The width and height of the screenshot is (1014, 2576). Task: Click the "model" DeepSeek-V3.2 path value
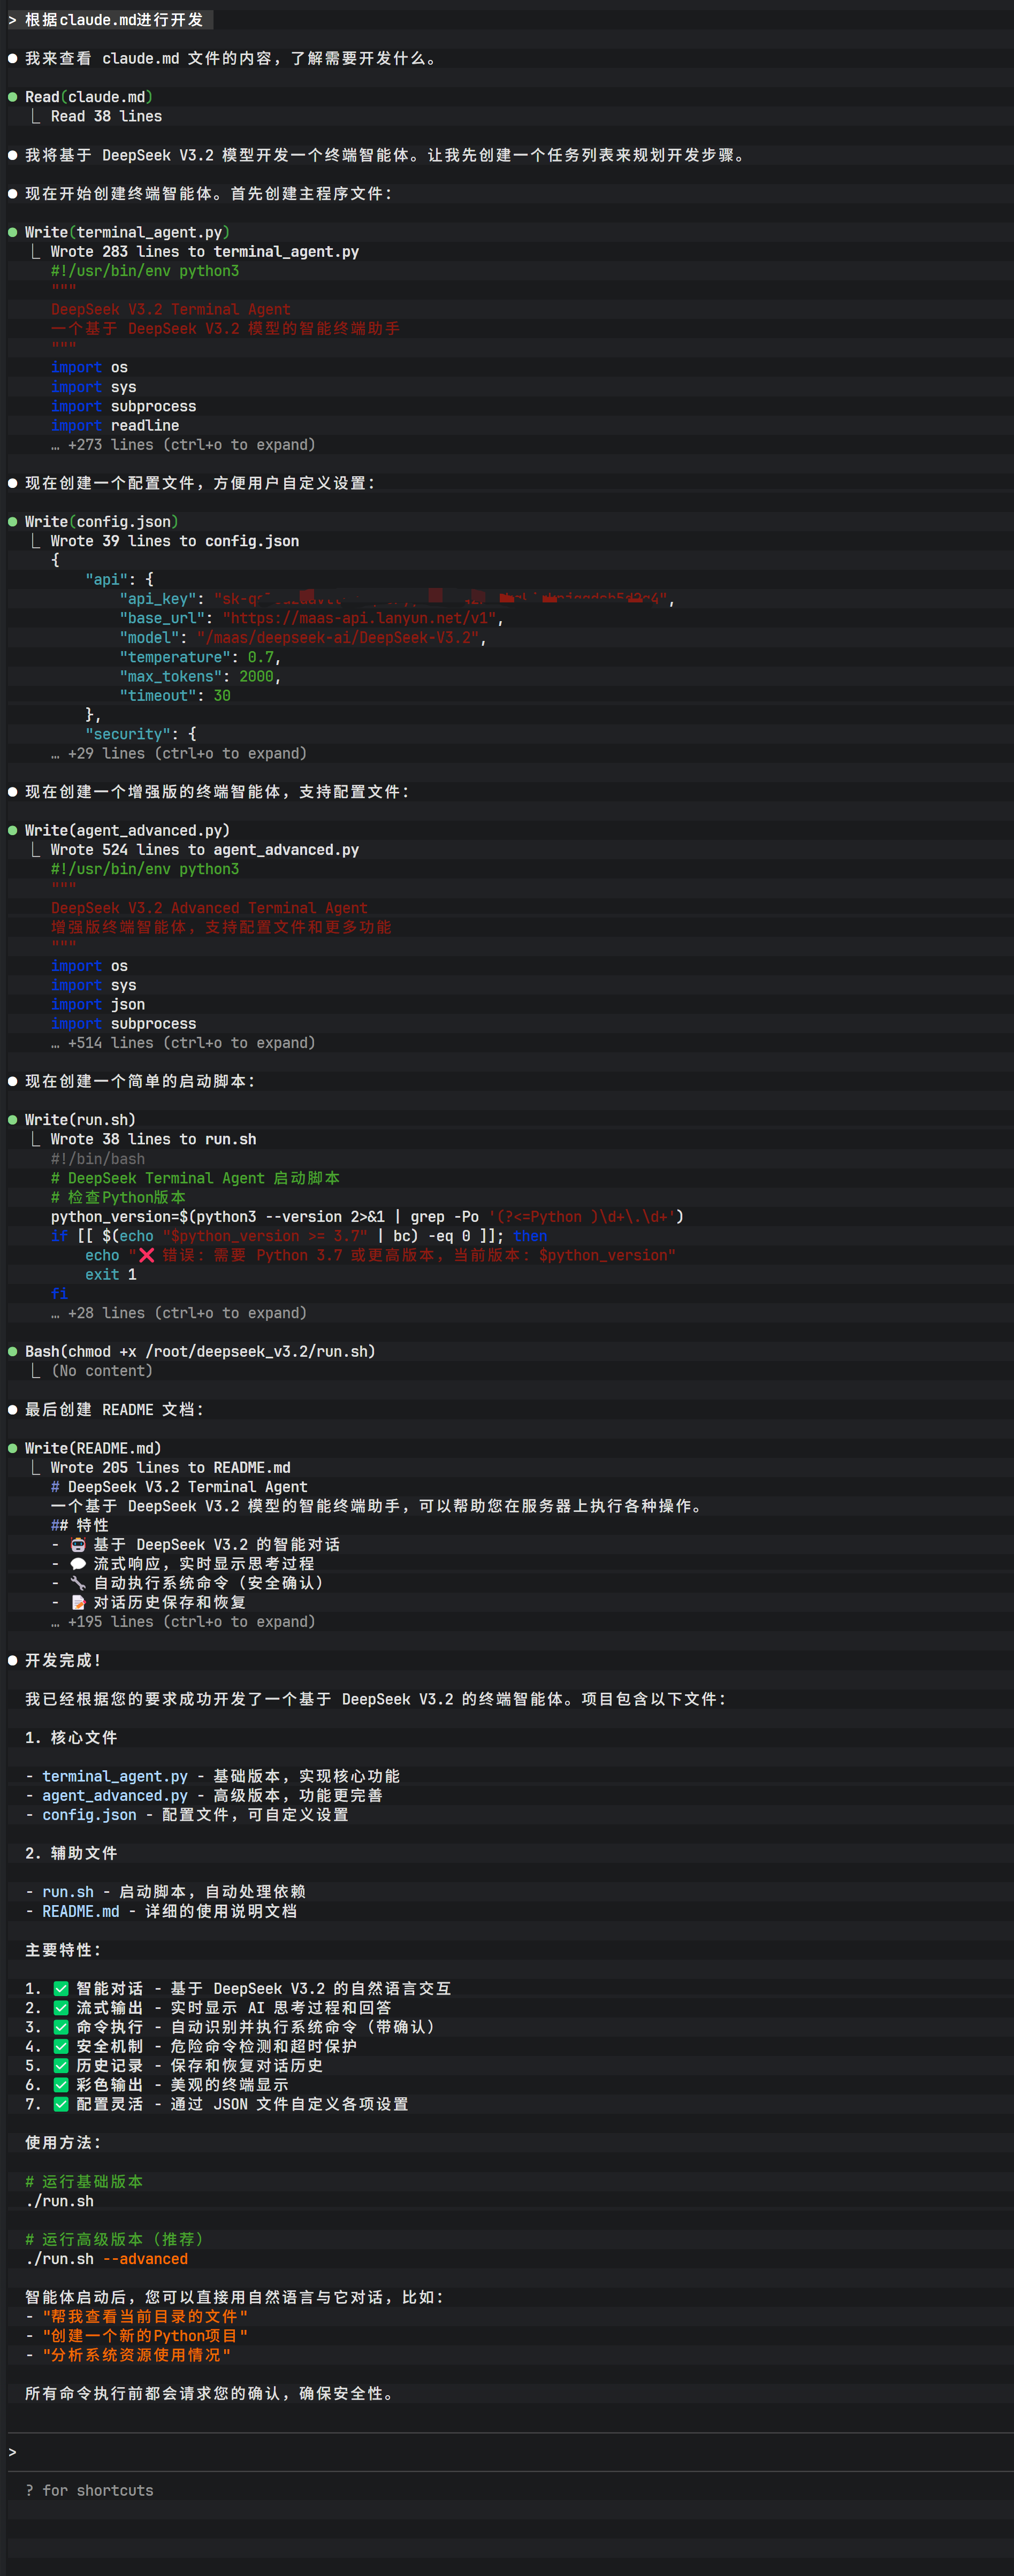coord(338,637)
